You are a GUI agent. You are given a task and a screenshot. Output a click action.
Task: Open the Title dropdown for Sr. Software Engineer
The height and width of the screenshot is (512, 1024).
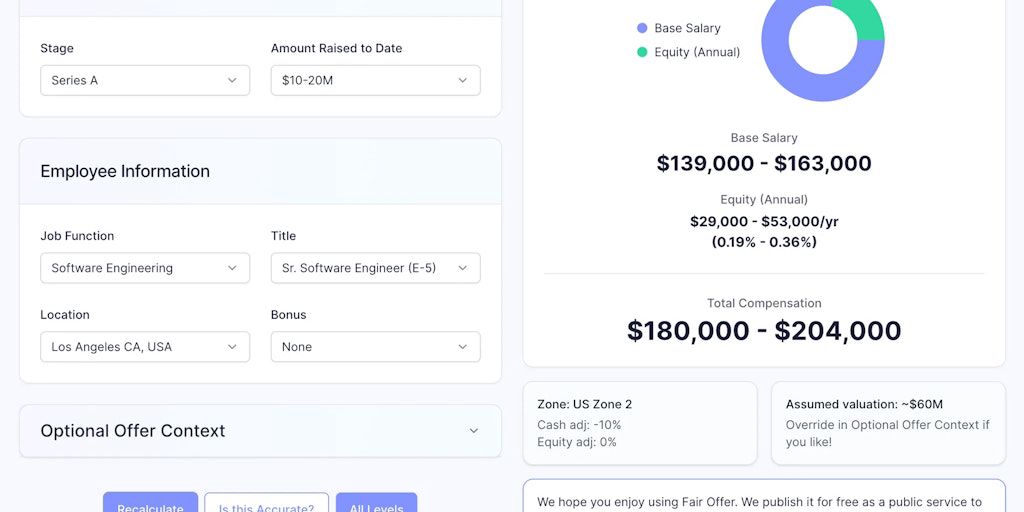point(375,268)
